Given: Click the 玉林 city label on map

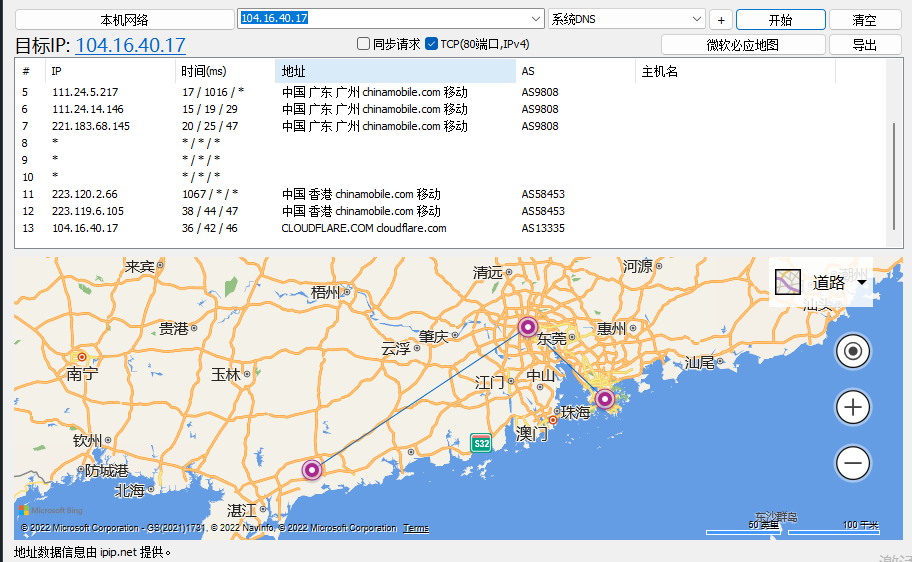Looking at the screenshot, I should tap(226, 374).
